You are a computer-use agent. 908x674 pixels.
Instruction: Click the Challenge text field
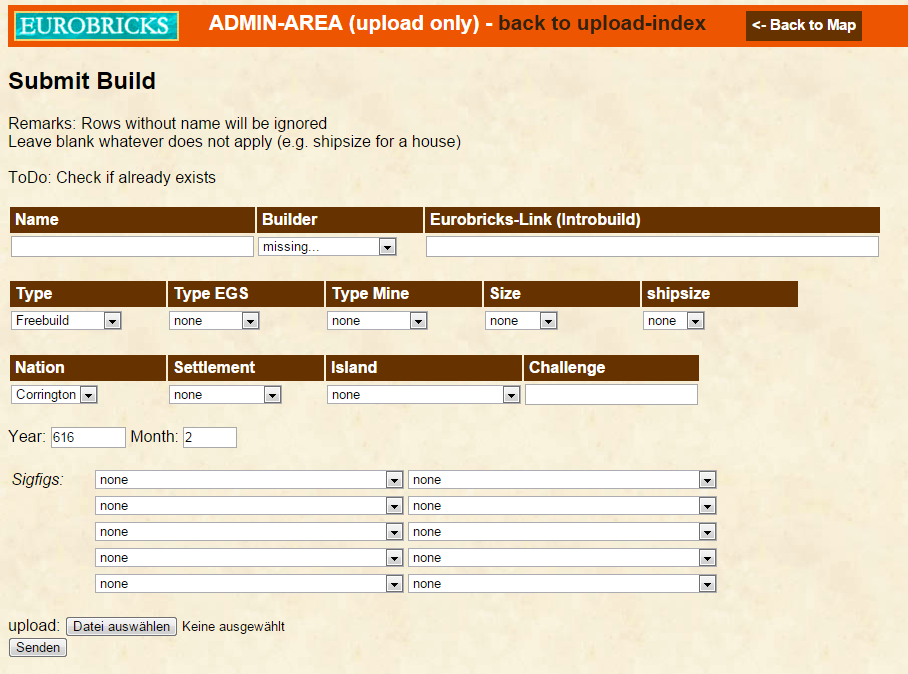(611, 395)
